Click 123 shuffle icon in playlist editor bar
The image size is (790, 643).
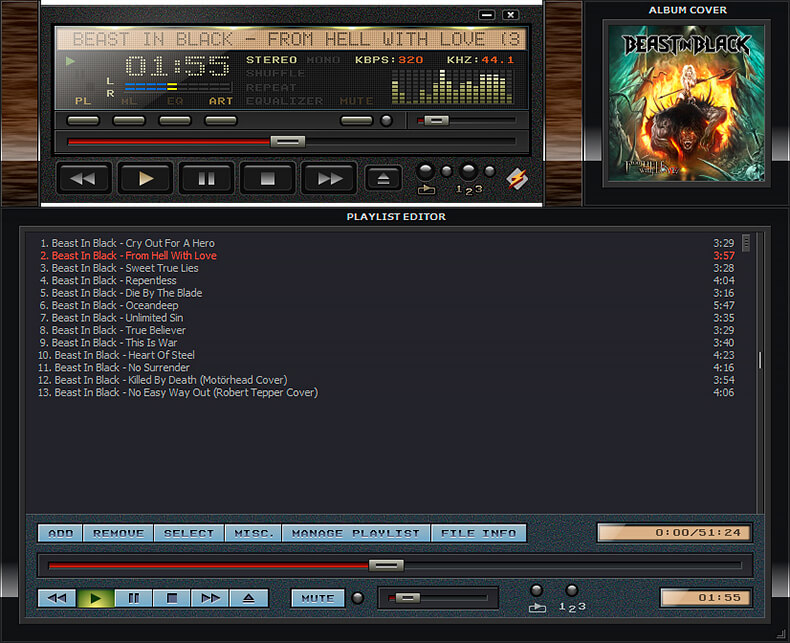pyautogui.click(x=572, y=607)
